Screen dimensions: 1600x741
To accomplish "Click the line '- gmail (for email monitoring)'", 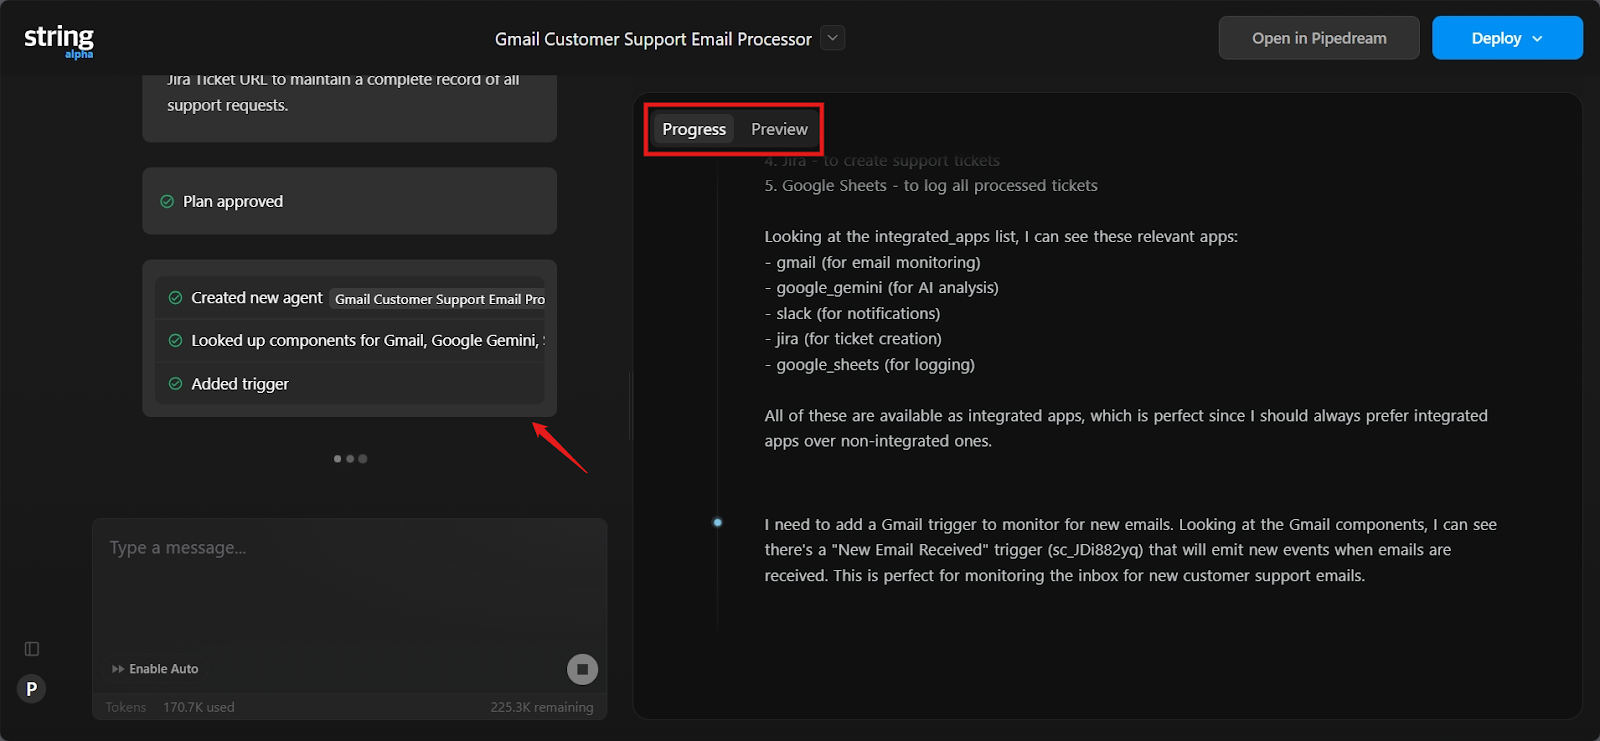I will [873, 262].
